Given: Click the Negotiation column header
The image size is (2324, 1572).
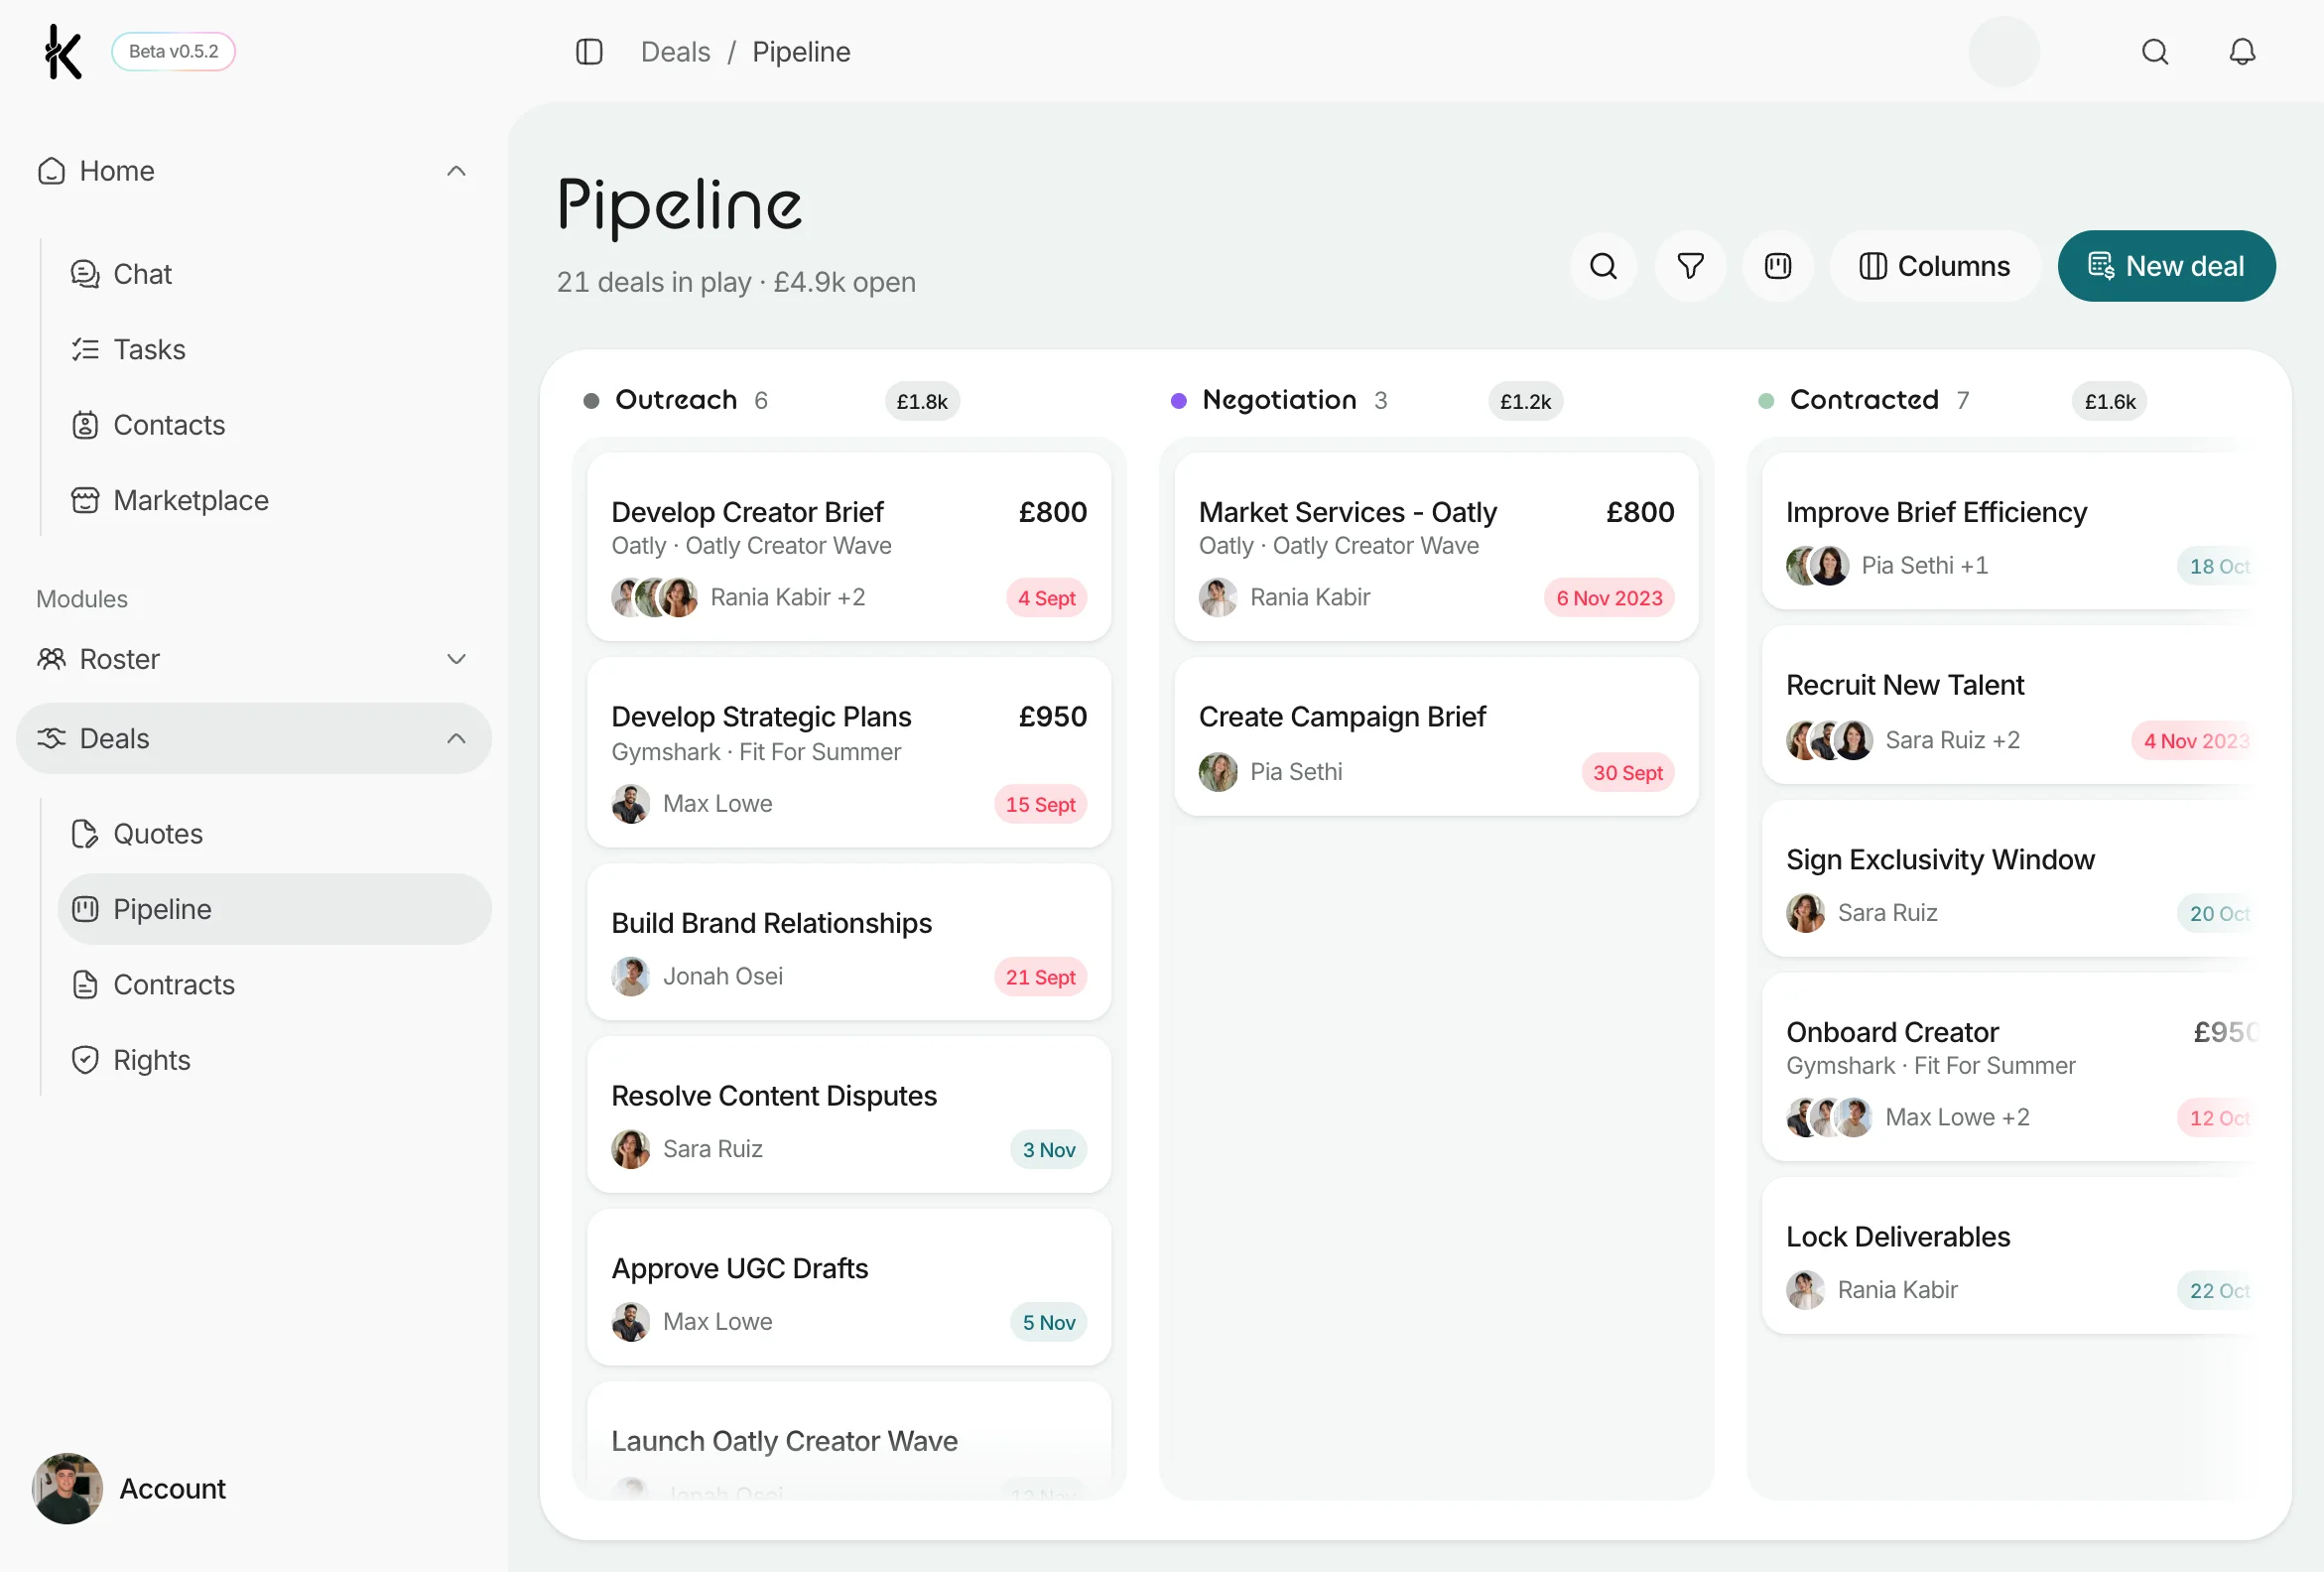Looking at the screenshot, I should 1279,400.
